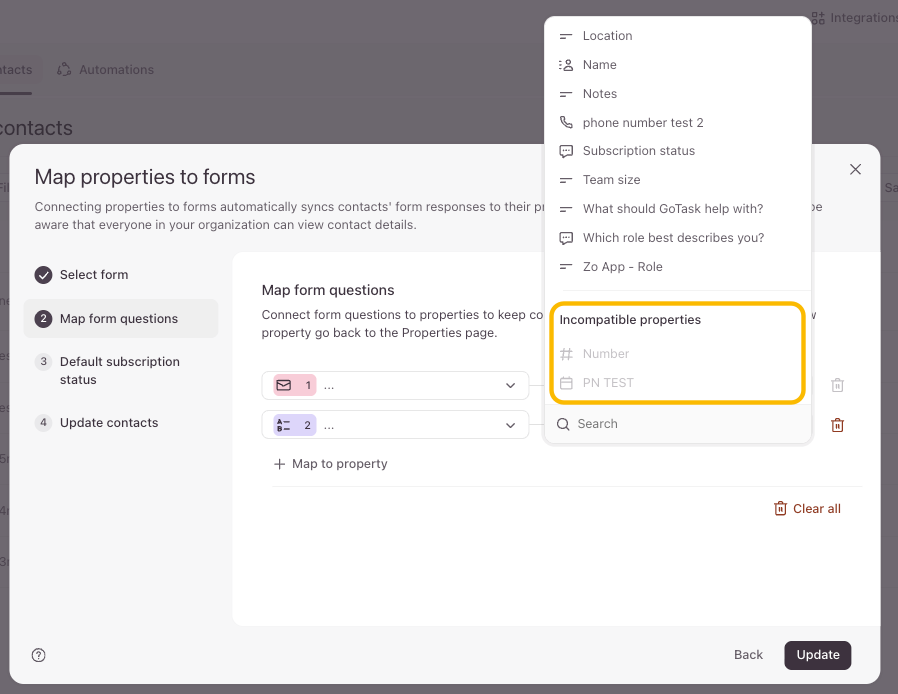The width and height of the screenshot is (898, 694).
Task: Click the help question mark icon
Action: point(39,656)
